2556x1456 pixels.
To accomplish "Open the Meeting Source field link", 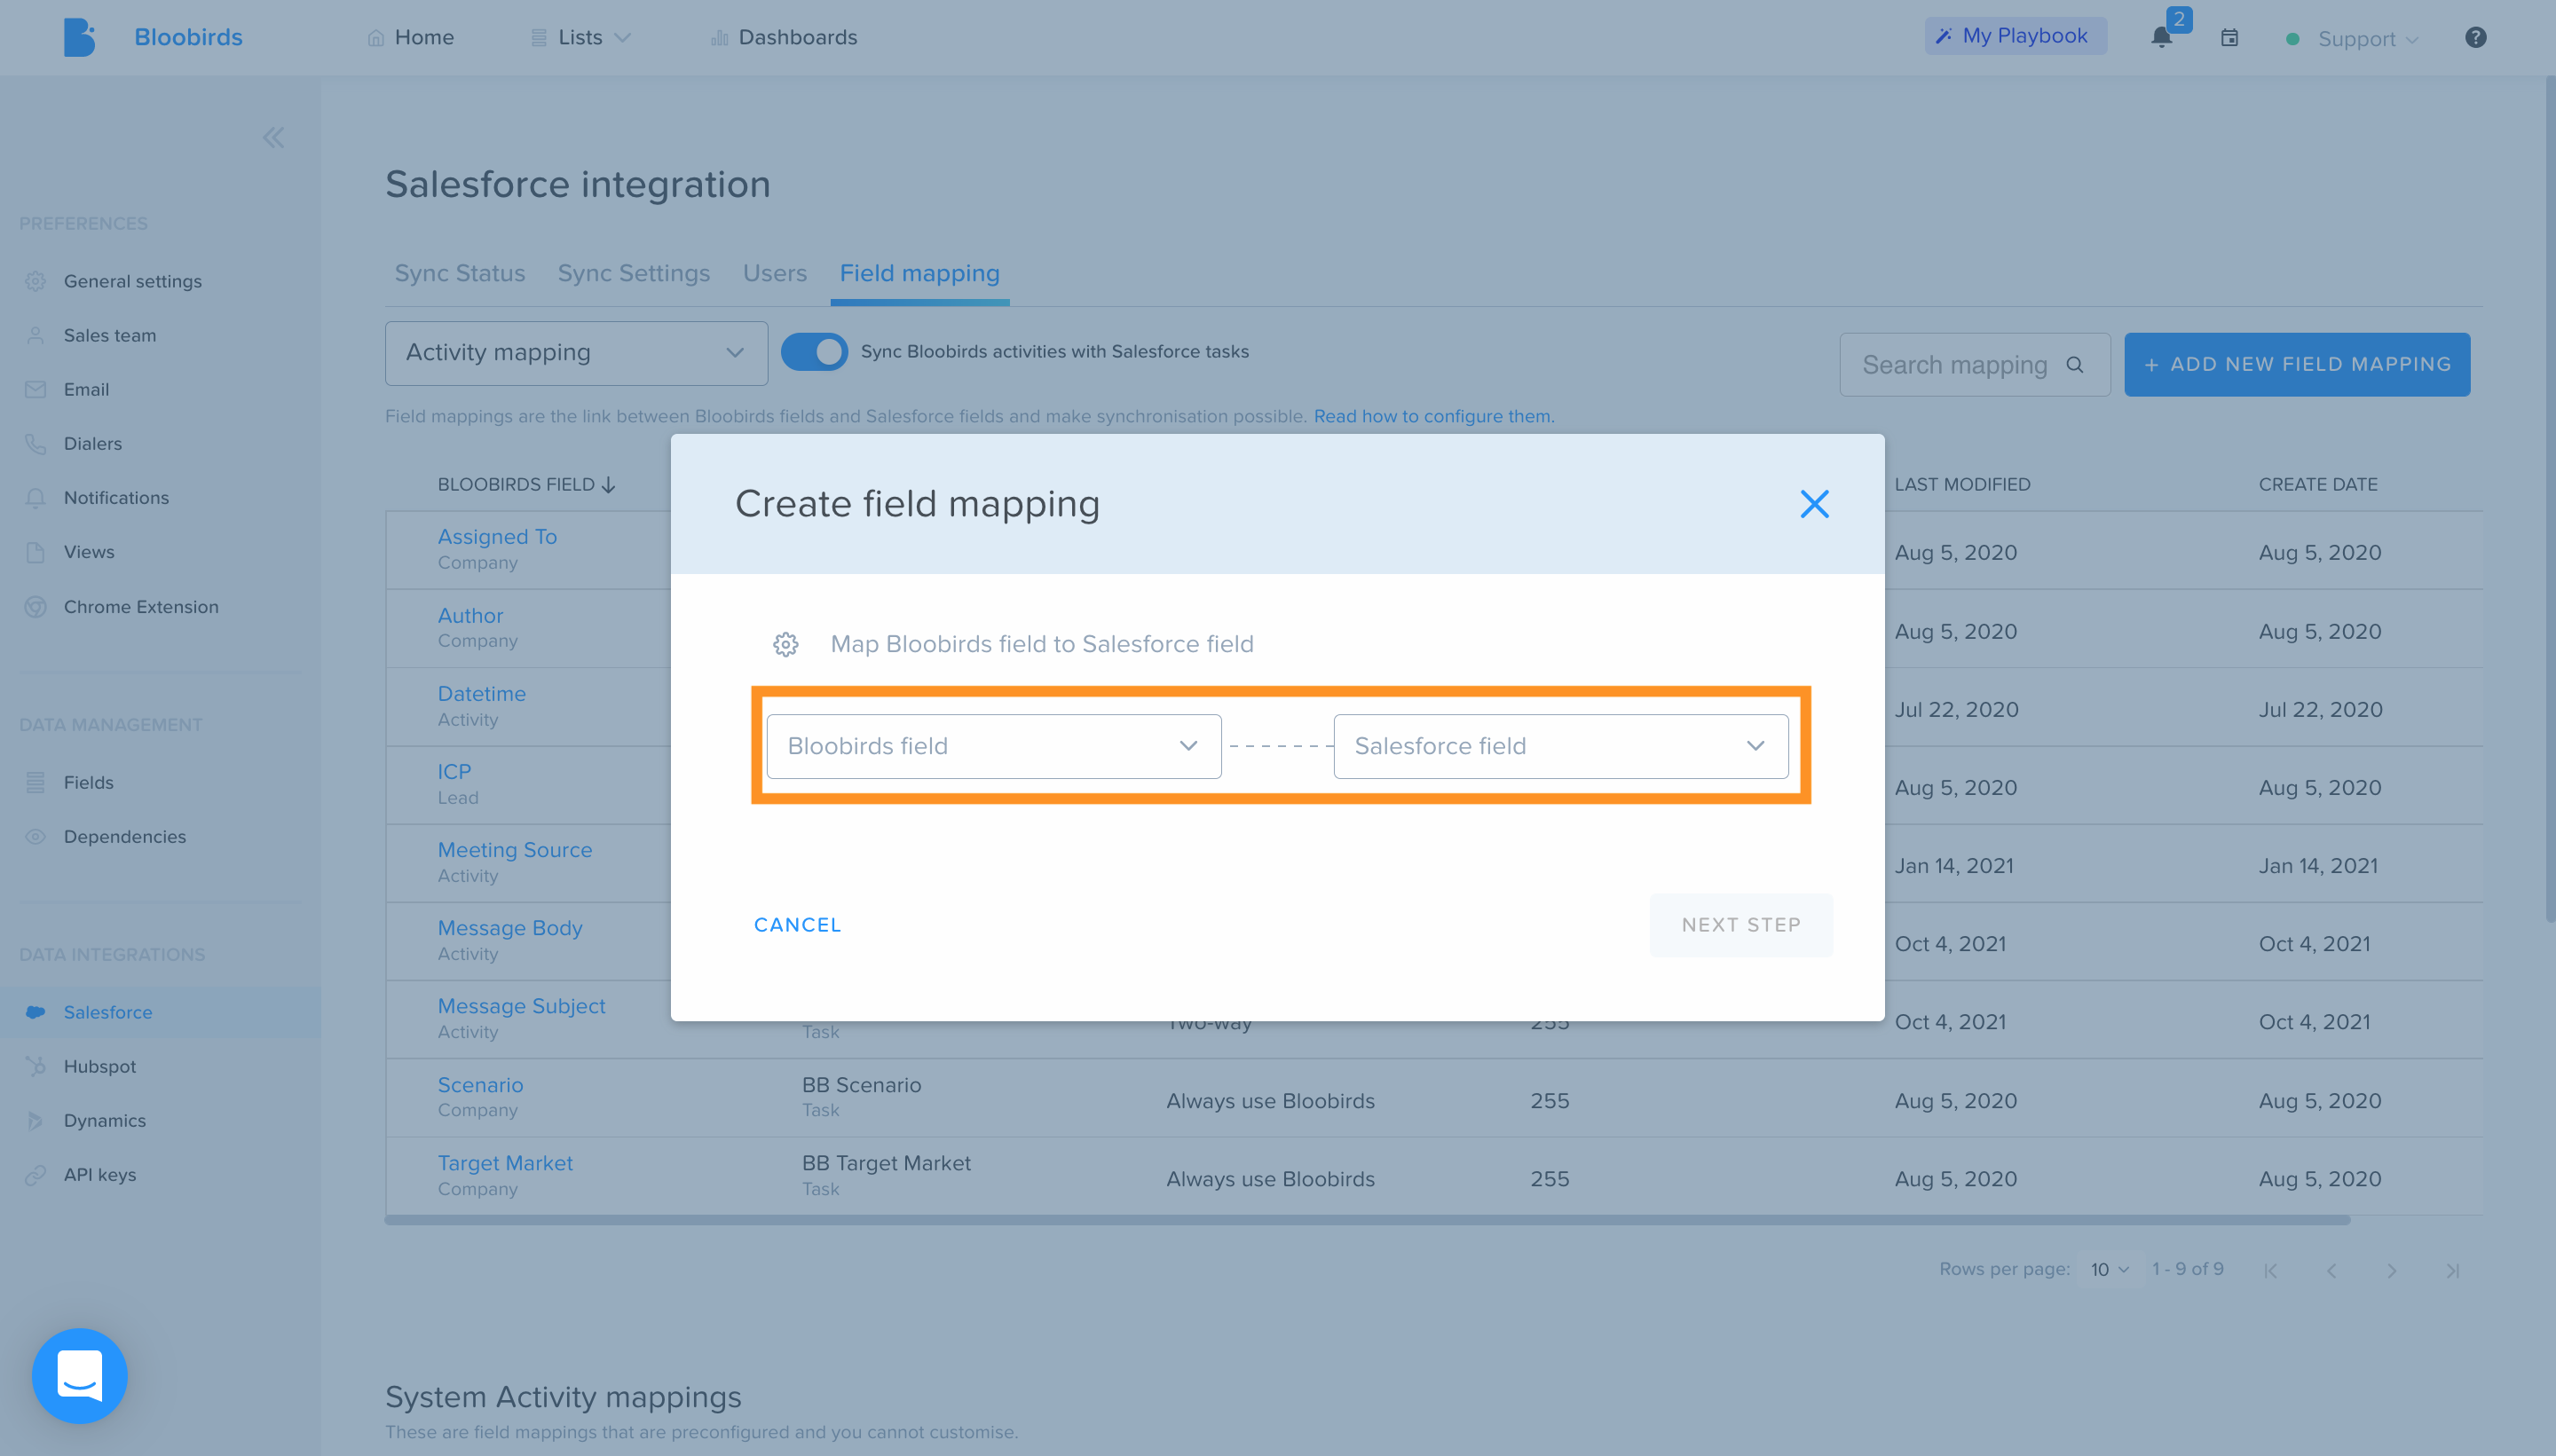I will point(515,850).
